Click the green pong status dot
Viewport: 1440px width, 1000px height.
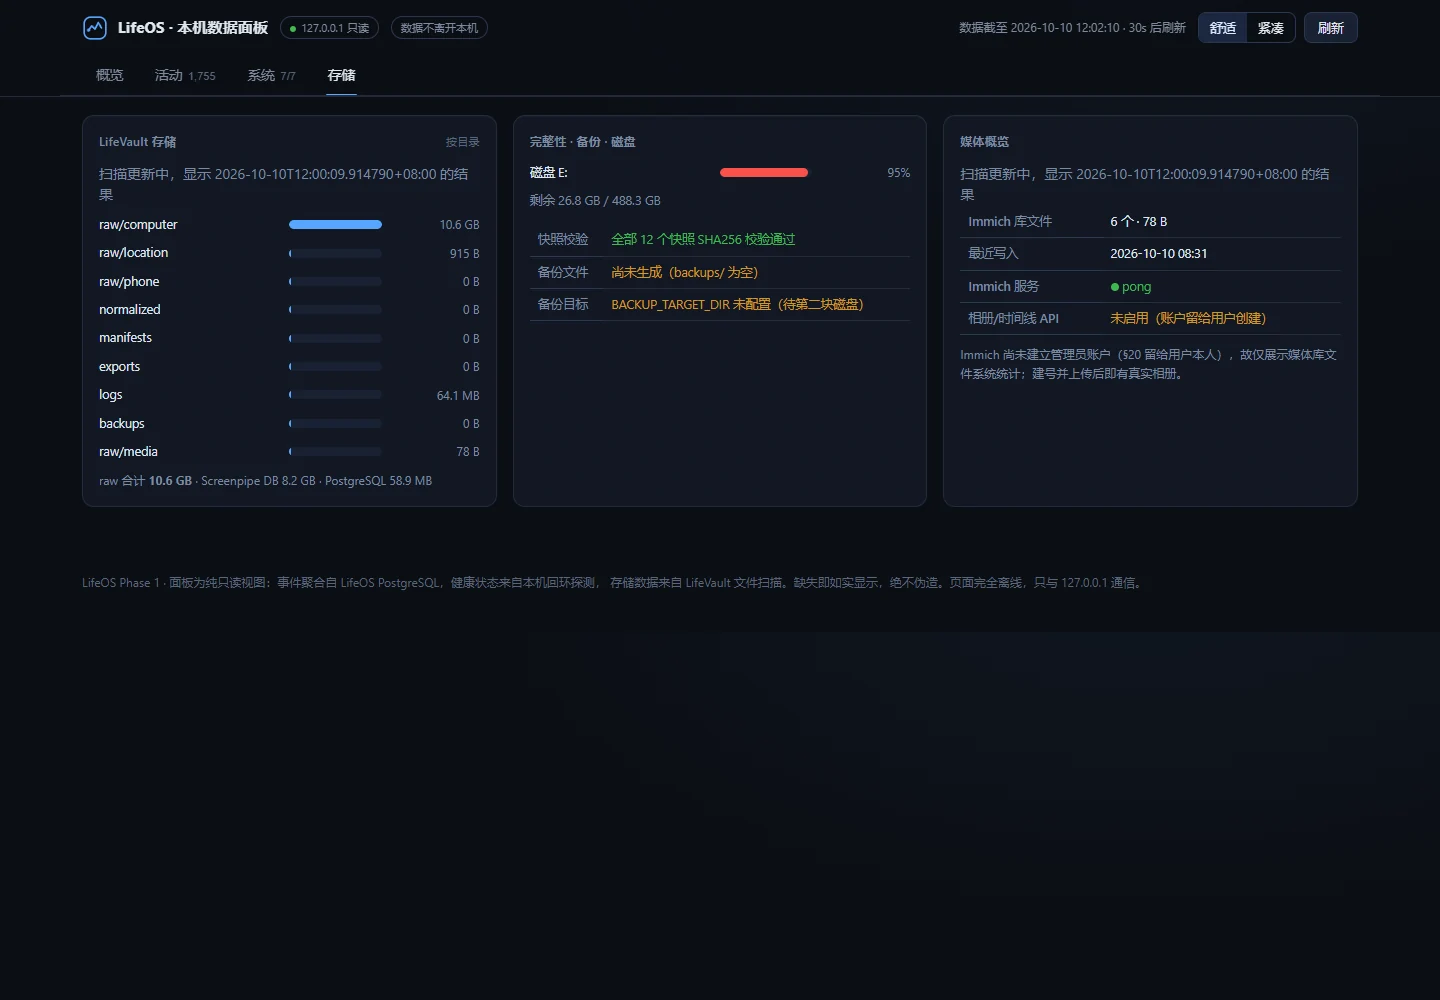(x=1115, y=287)
